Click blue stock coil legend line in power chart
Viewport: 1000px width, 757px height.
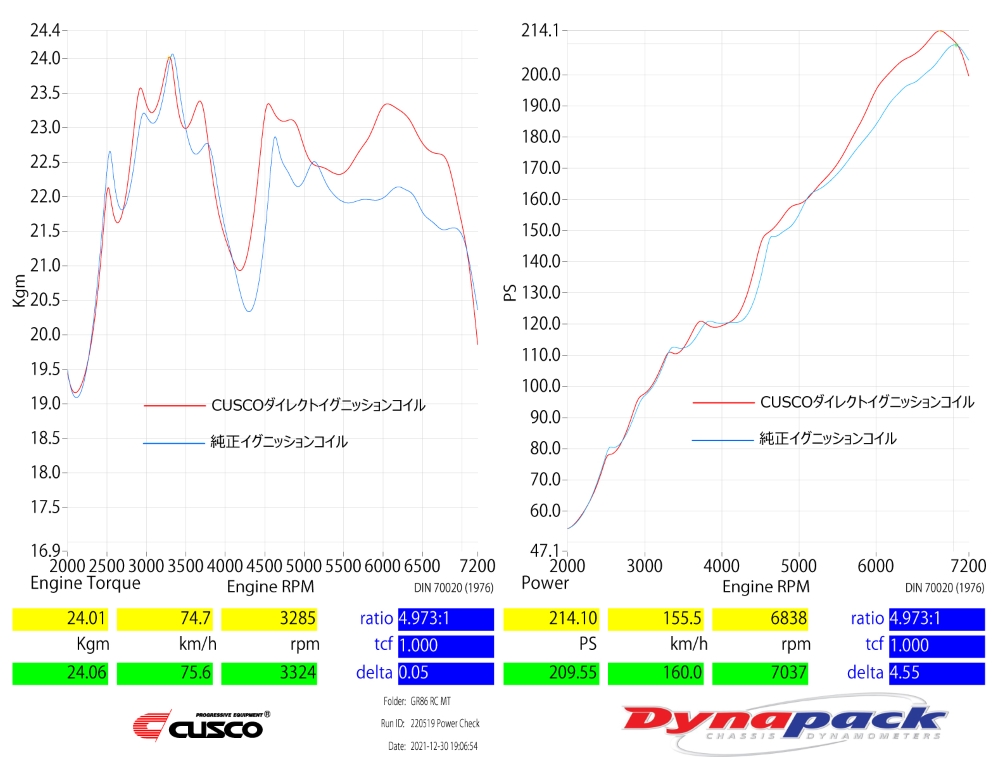(722, 439)
